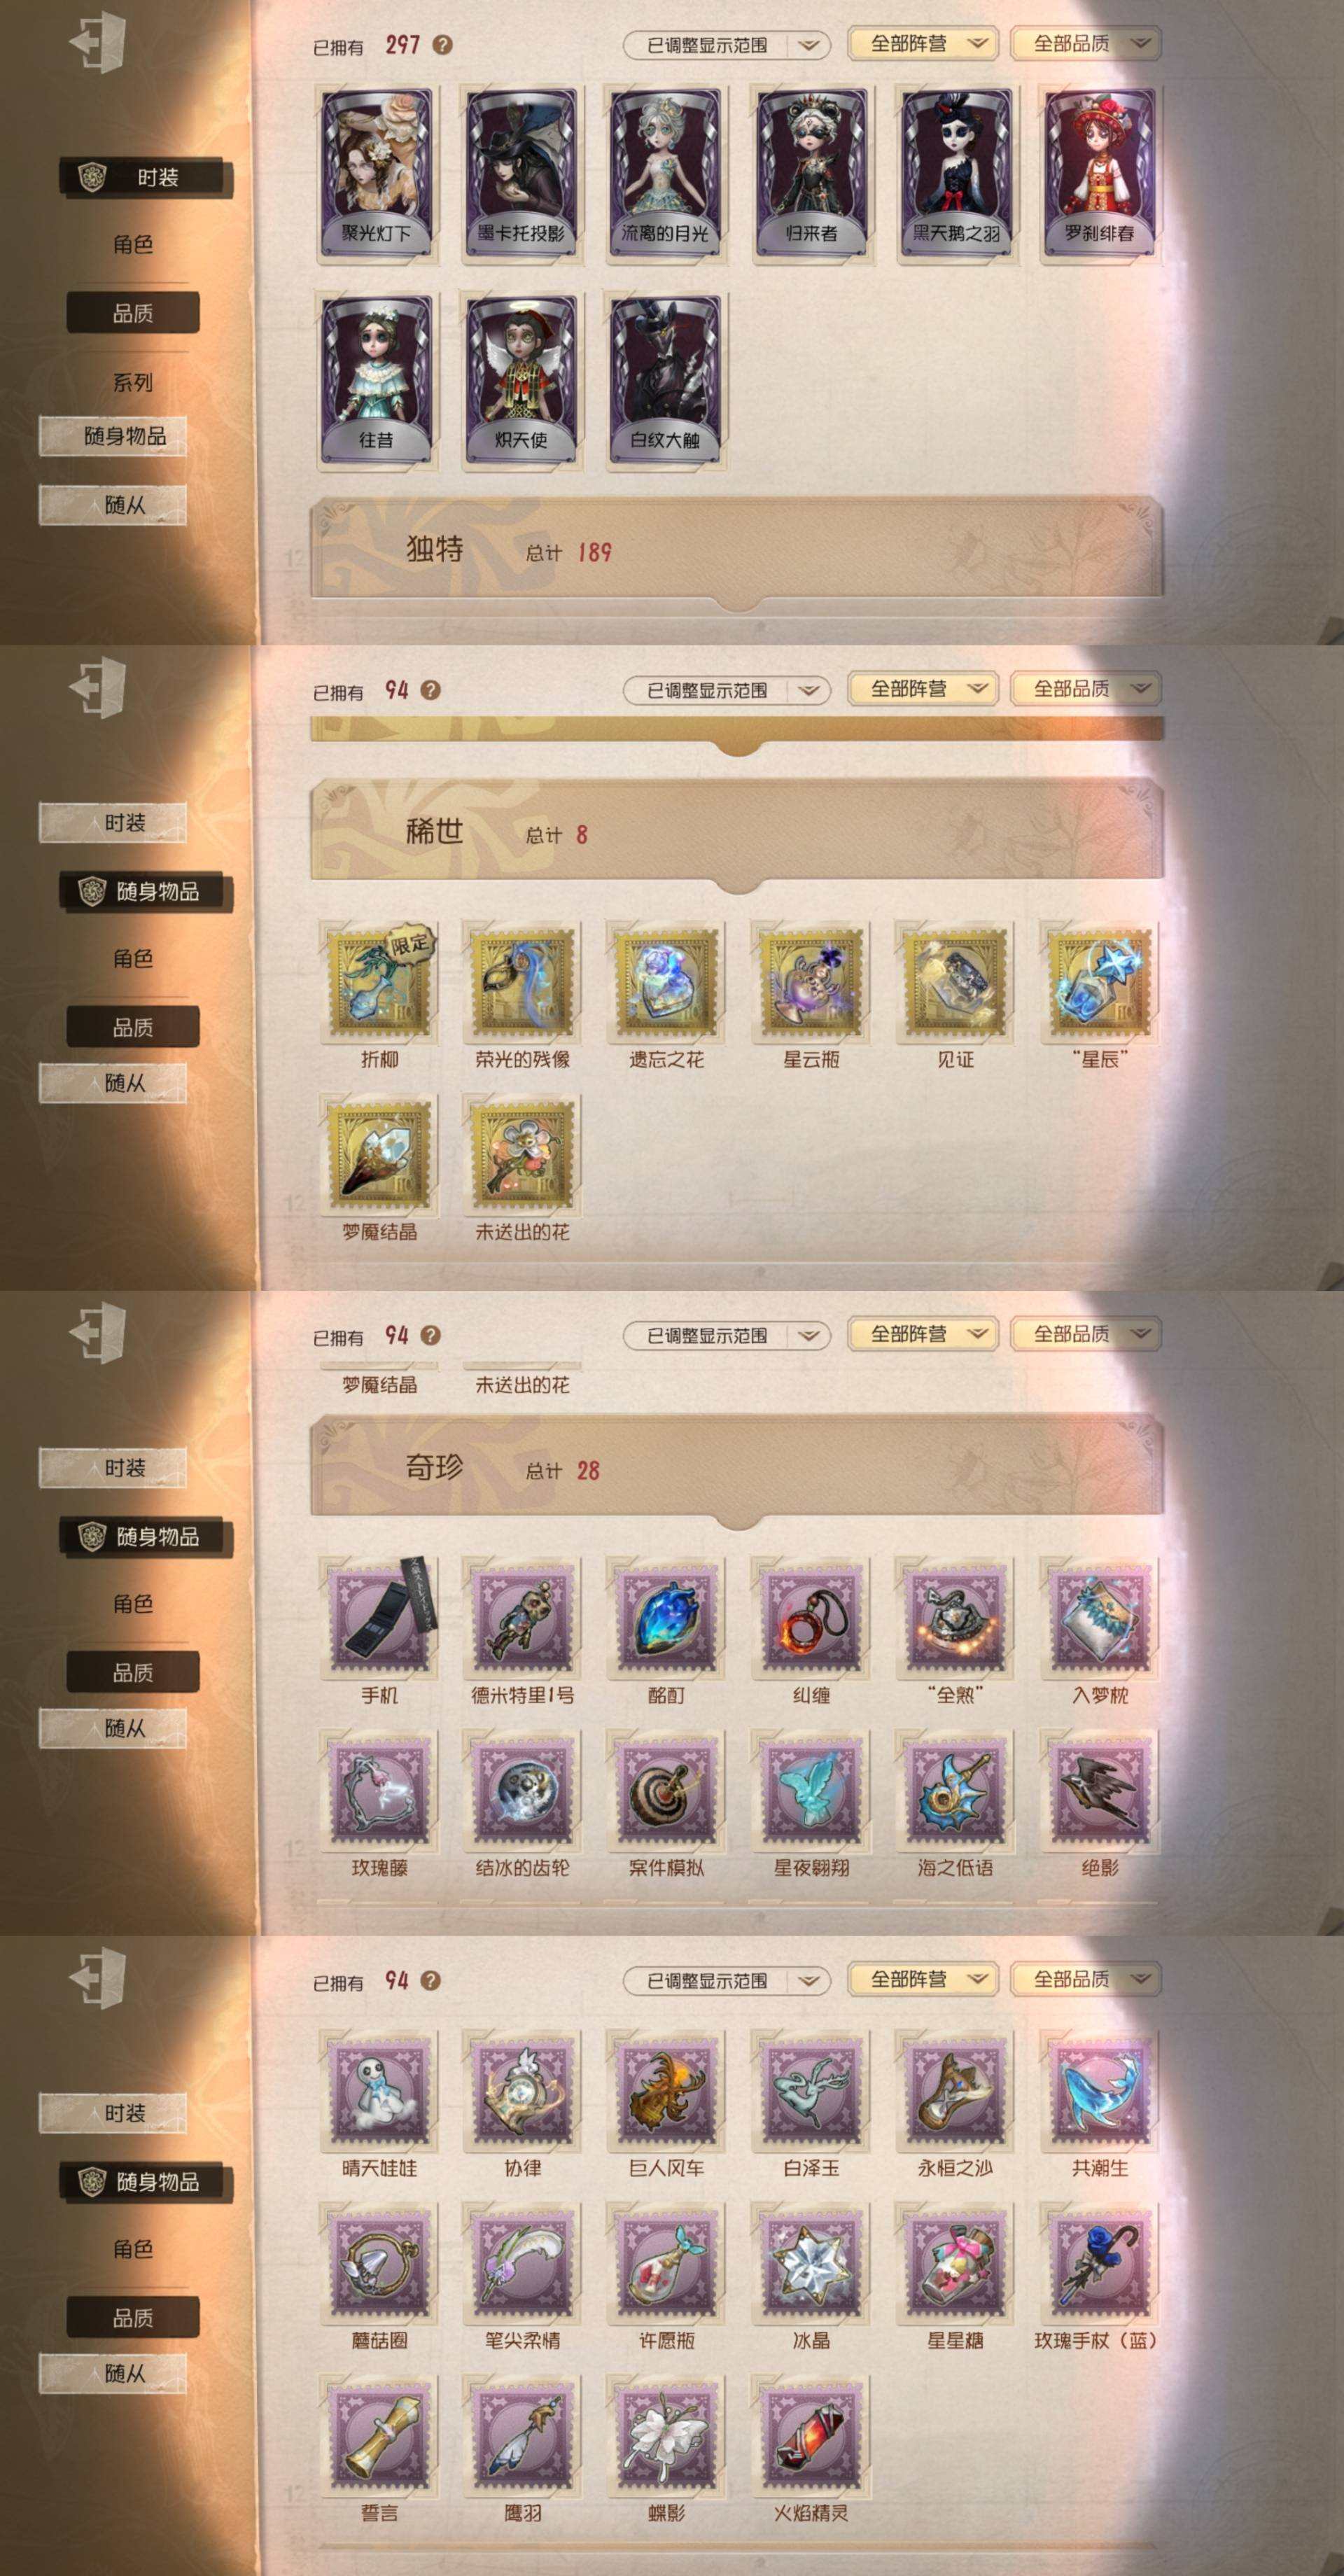Choose the 星云瓶 accessory icon
This screenshot has height=2576, width=1344.
[811, 981]
